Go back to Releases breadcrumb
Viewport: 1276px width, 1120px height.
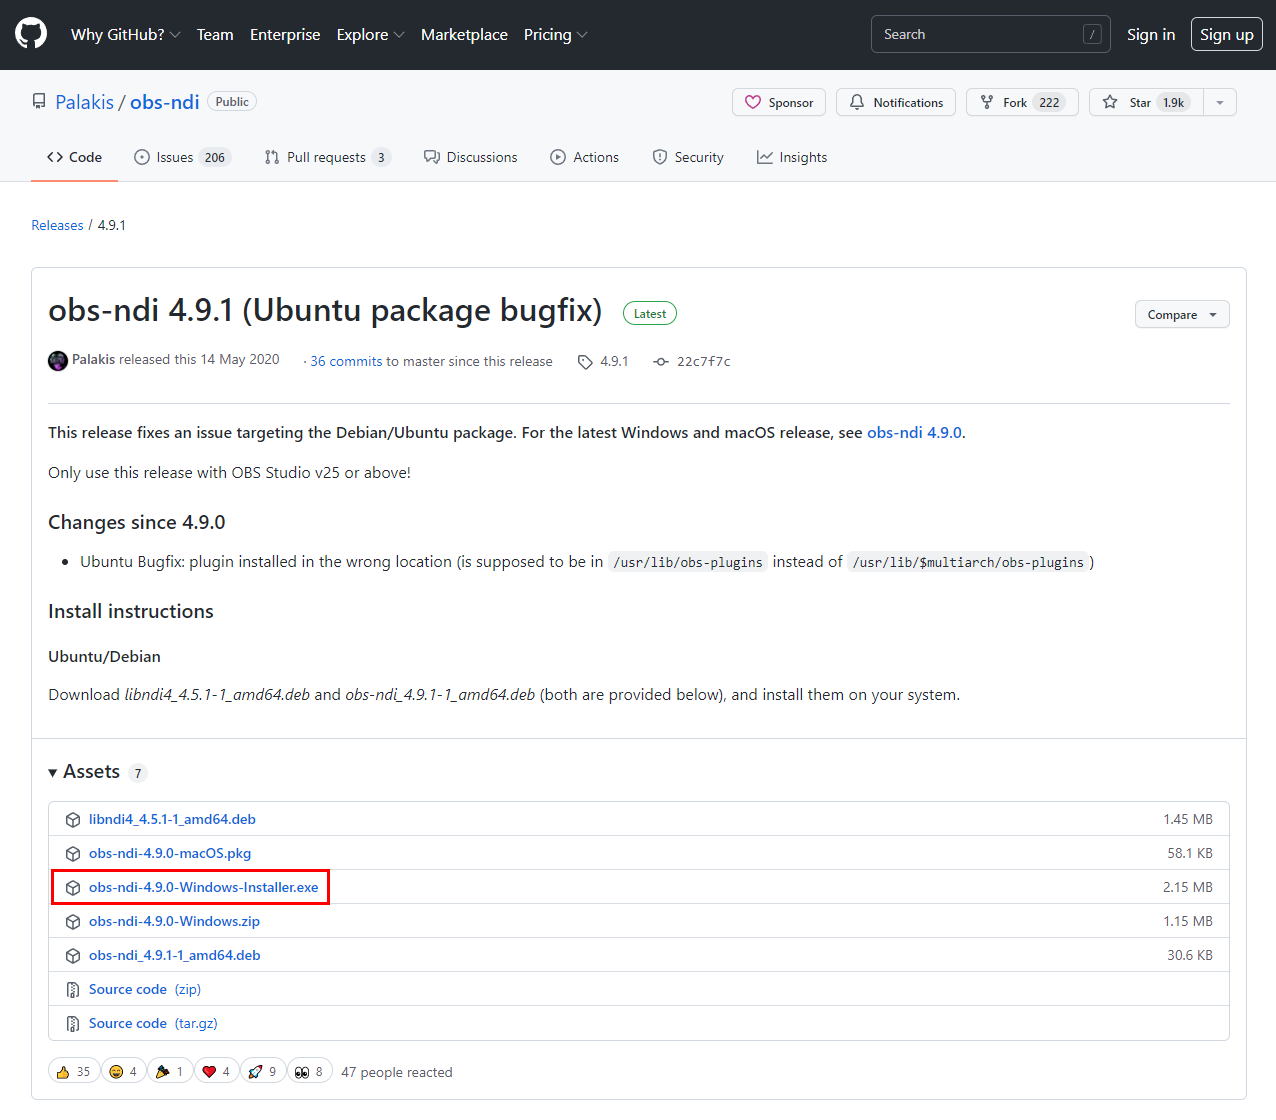coord(57,225)
